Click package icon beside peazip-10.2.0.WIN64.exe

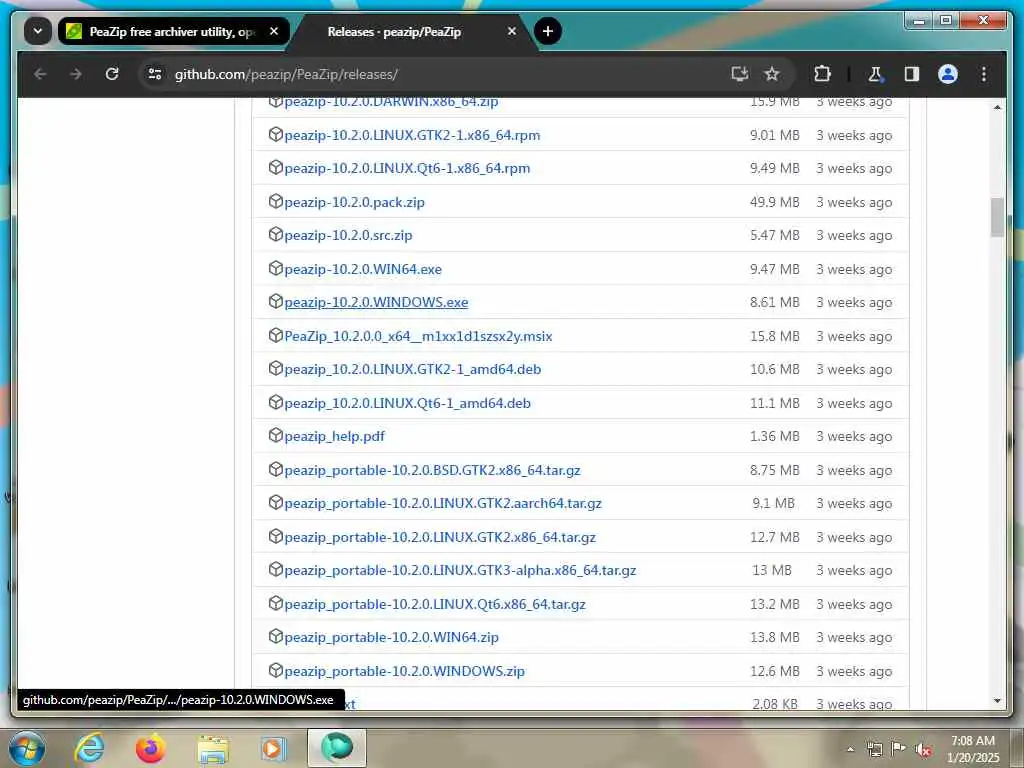(x=276, y=268)
